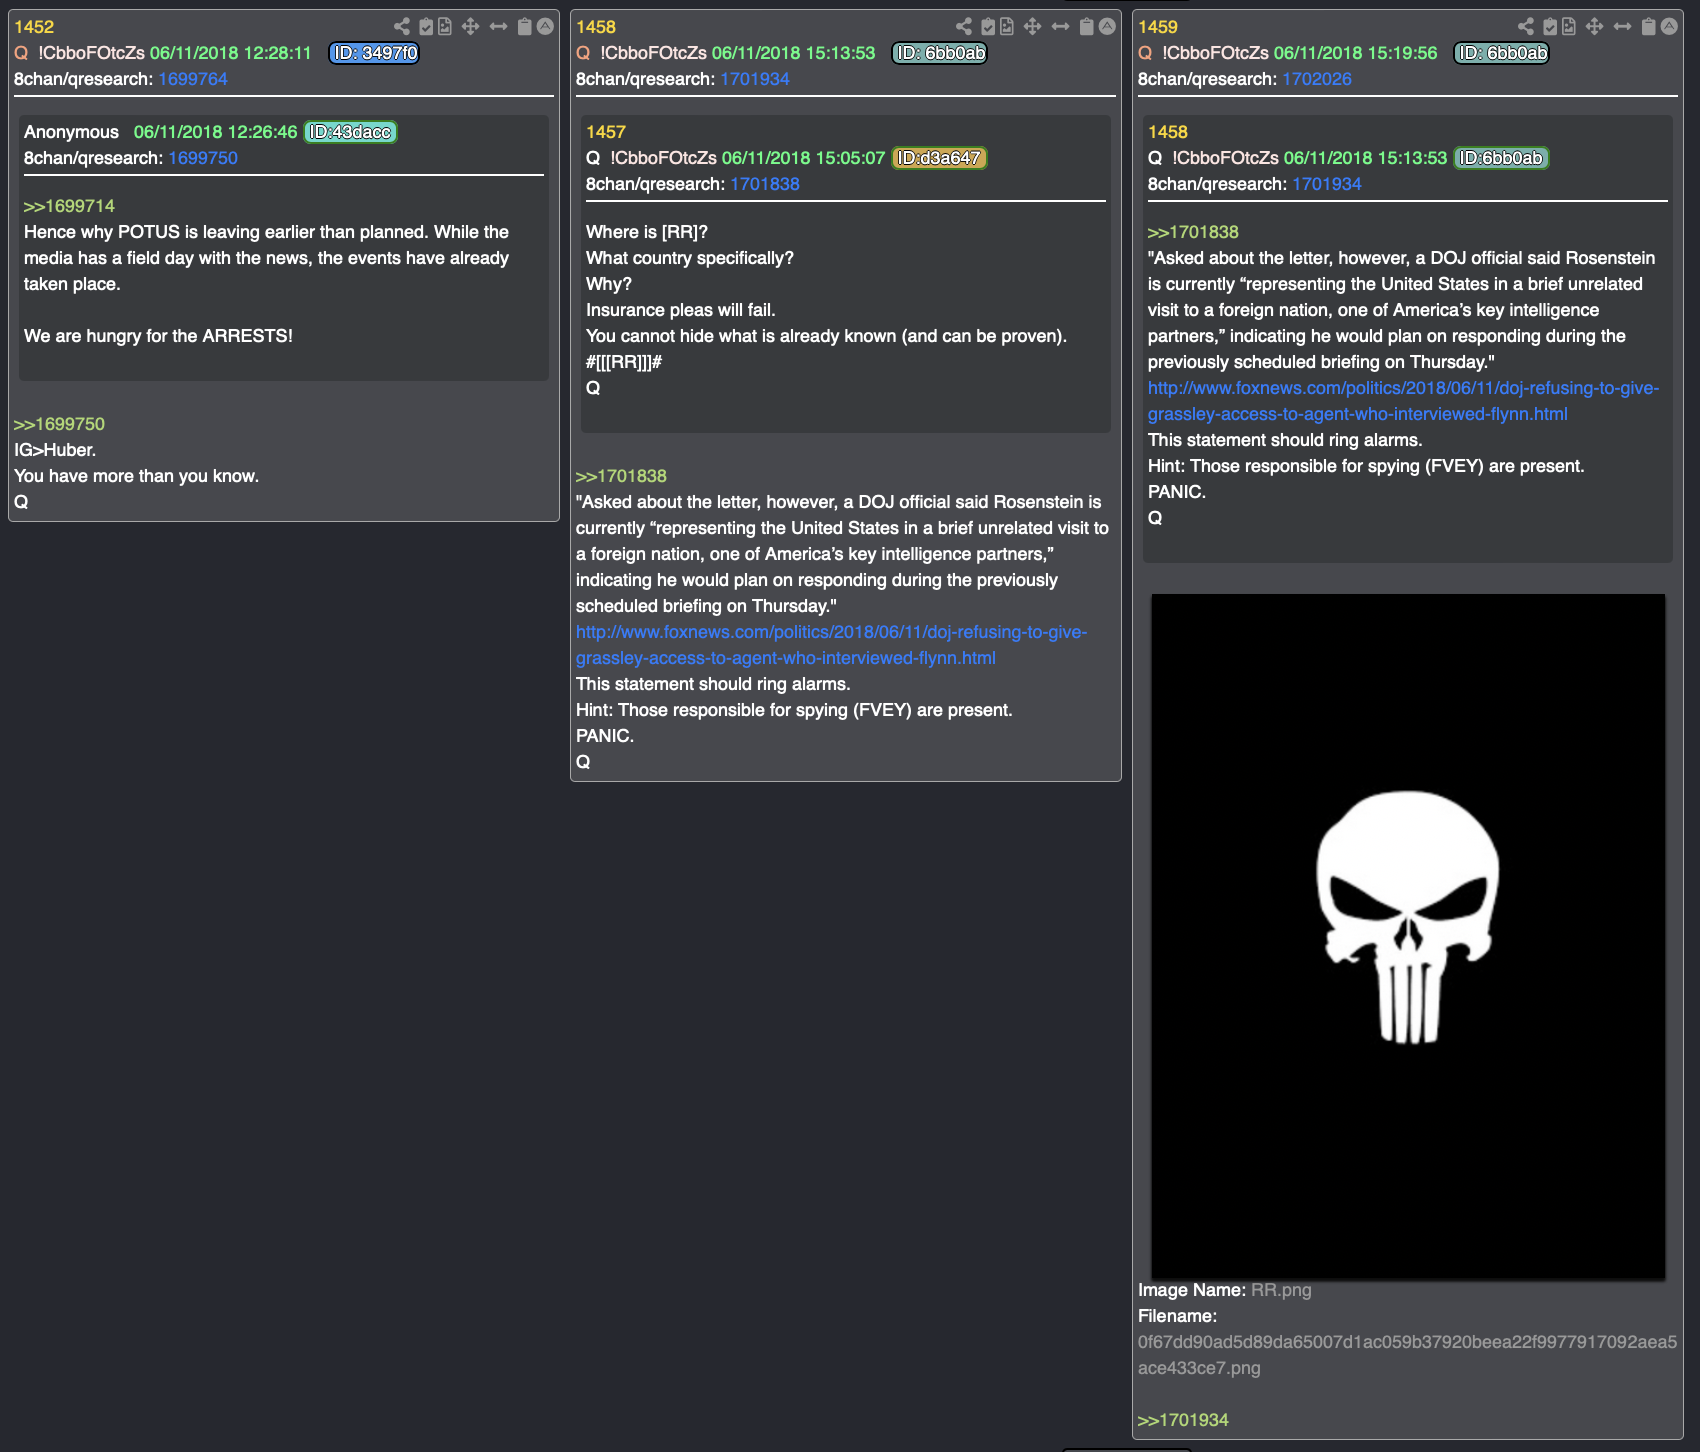Open Fox News URL in post 1458 card body
The height and width of the screenshot is (1452, 1700).
831,645
